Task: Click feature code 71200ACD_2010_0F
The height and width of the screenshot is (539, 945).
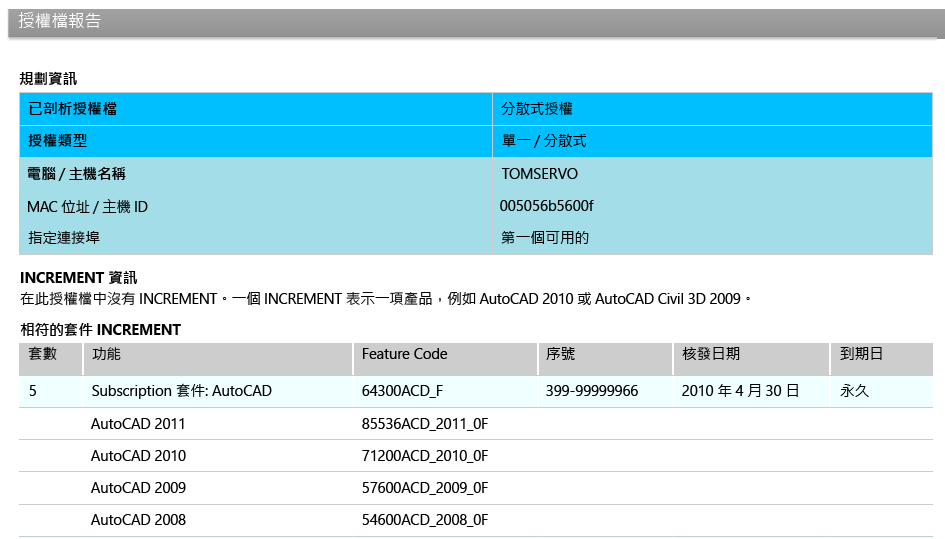Action: (x=425, y=456)
